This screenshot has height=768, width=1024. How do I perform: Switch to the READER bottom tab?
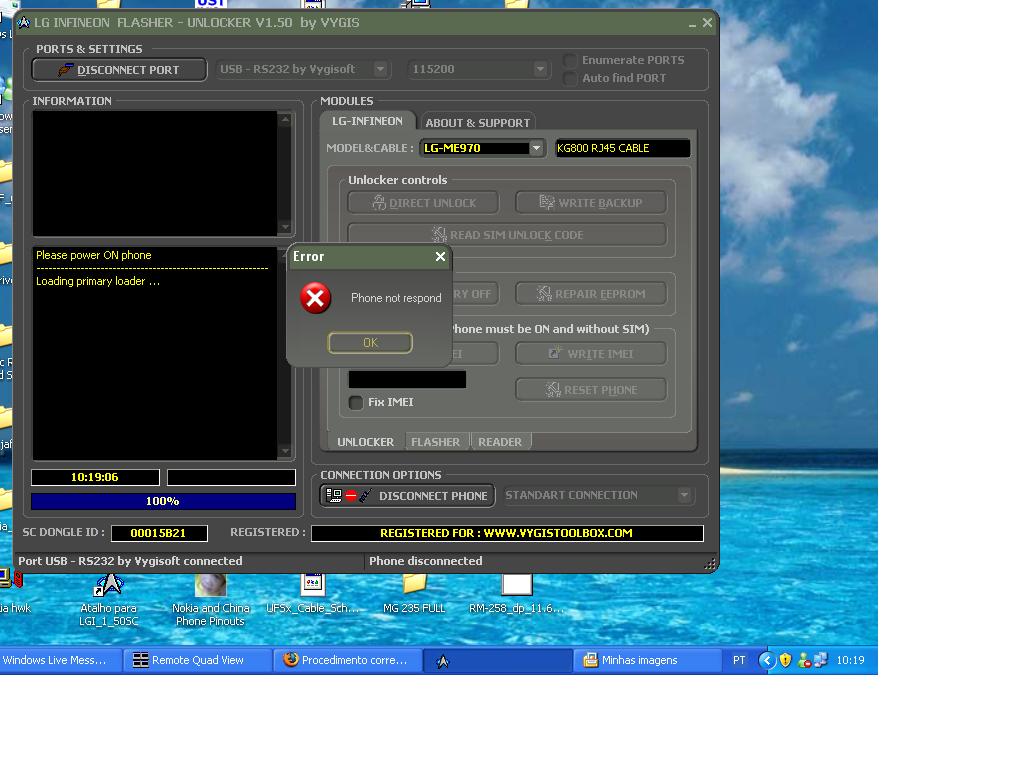point(500,441)
